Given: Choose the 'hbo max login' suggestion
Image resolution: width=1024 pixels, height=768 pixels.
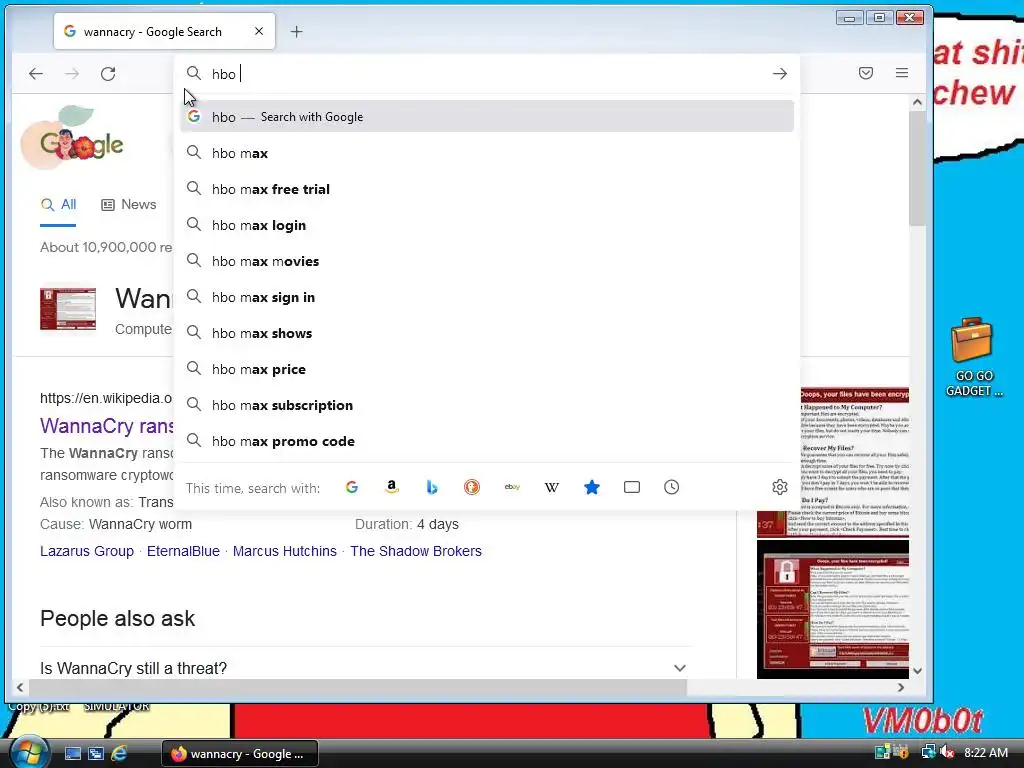Looking at the screenshot, I should point(487,225).
